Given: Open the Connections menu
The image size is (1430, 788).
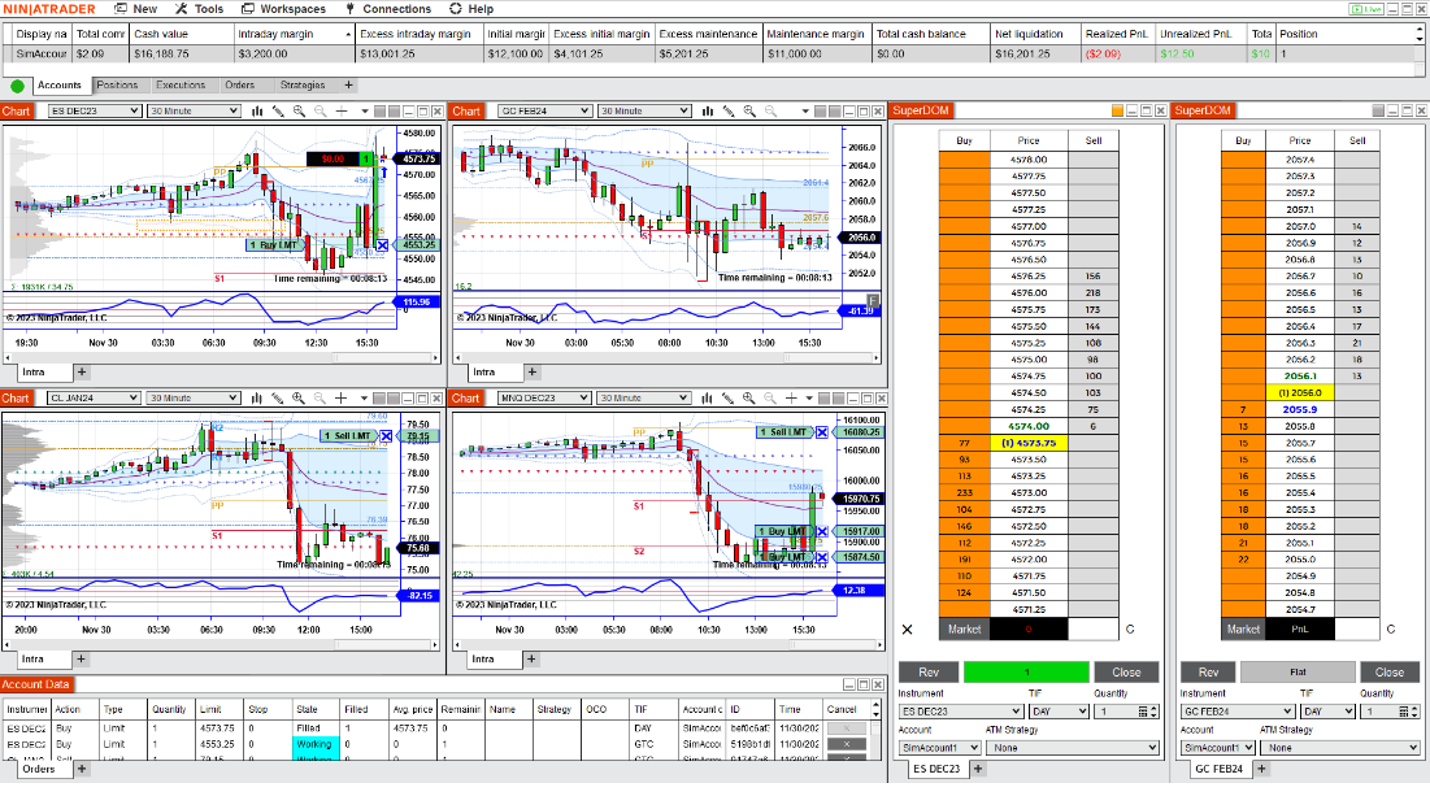Looking at the screenshot, I should pos(388,9).
